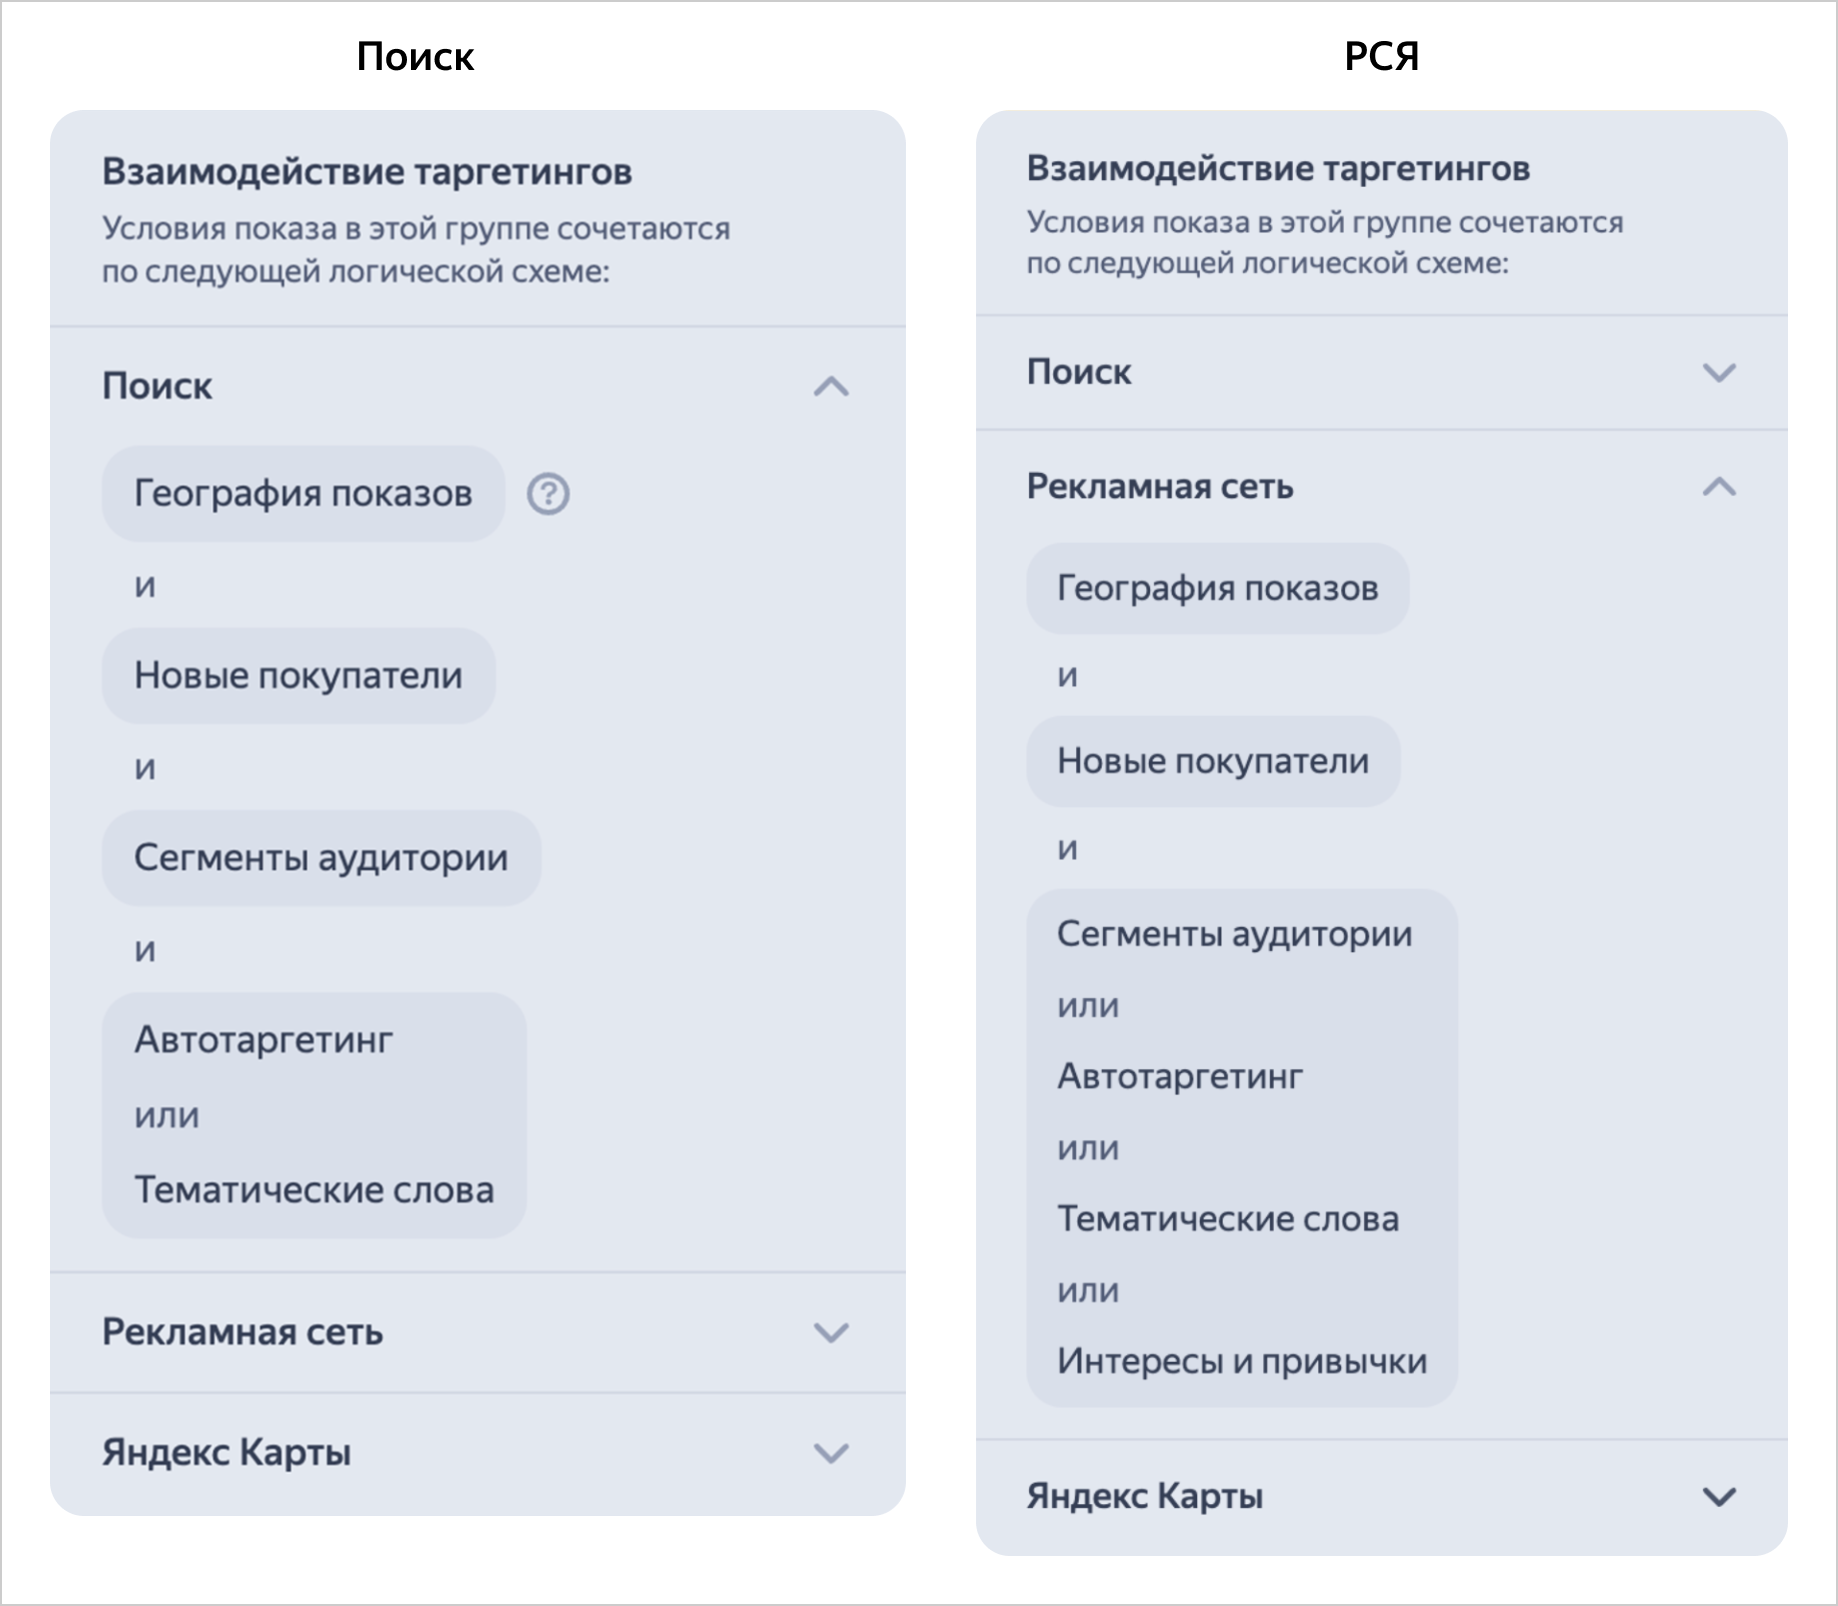The height and width of the screenshot is (1606, 1838).
Task: Collapse the Поиск section in left panel
Action: click(x=831, y=387)
